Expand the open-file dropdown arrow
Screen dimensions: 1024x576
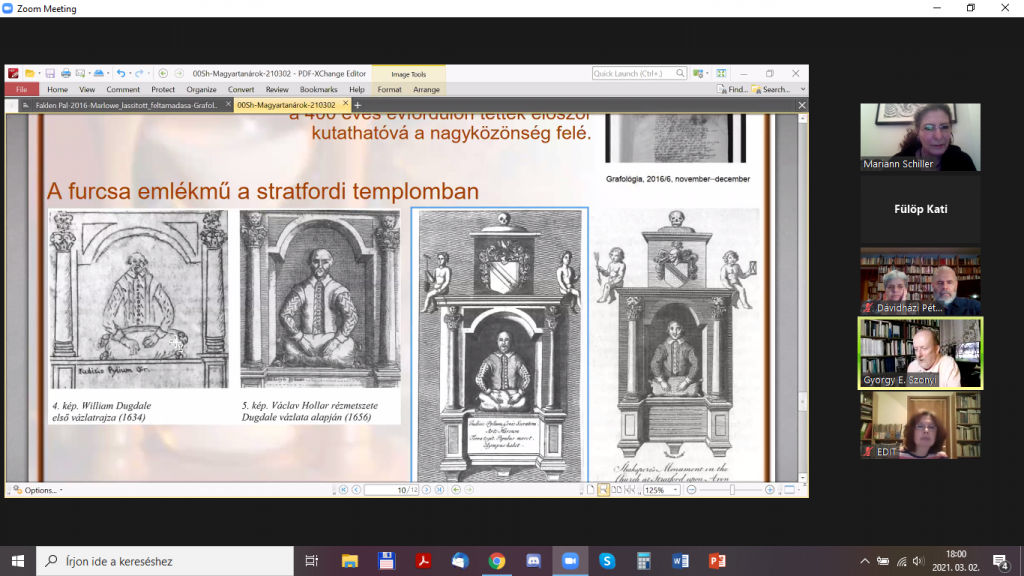pyautogui.click(x=39, y=74)
